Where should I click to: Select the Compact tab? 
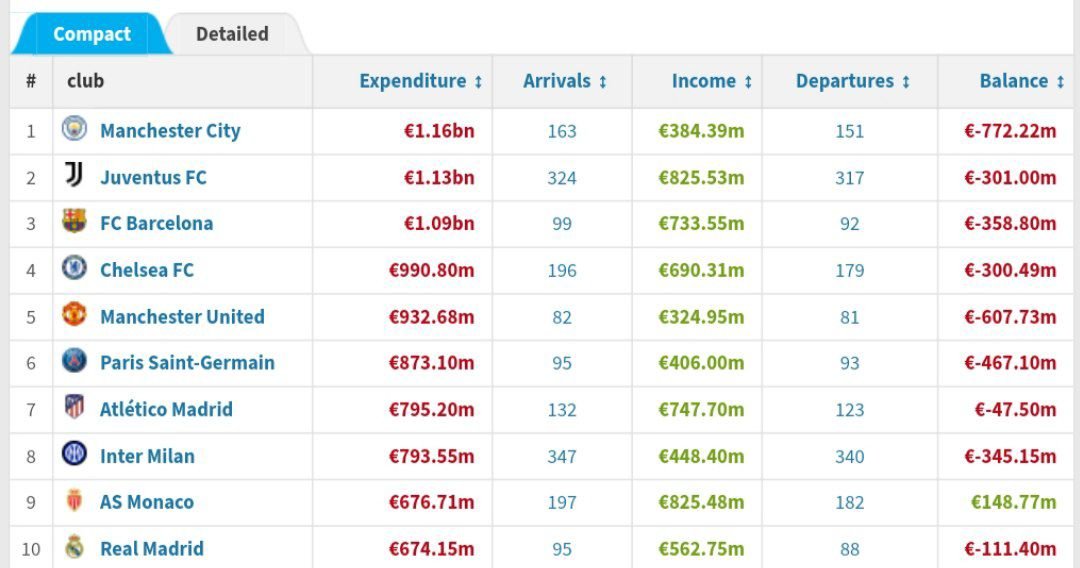tap(91, 34)
